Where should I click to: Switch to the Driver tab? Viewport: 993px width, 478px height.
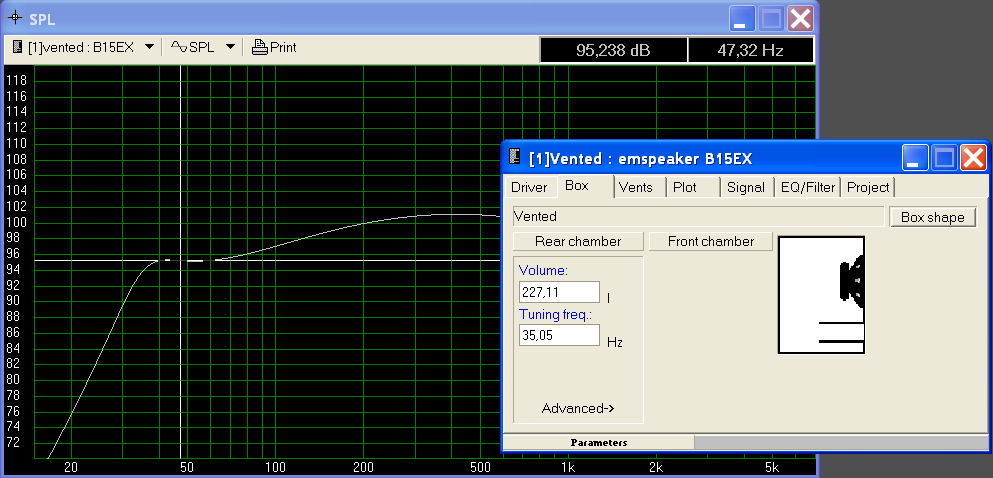(x=529, y=187)
